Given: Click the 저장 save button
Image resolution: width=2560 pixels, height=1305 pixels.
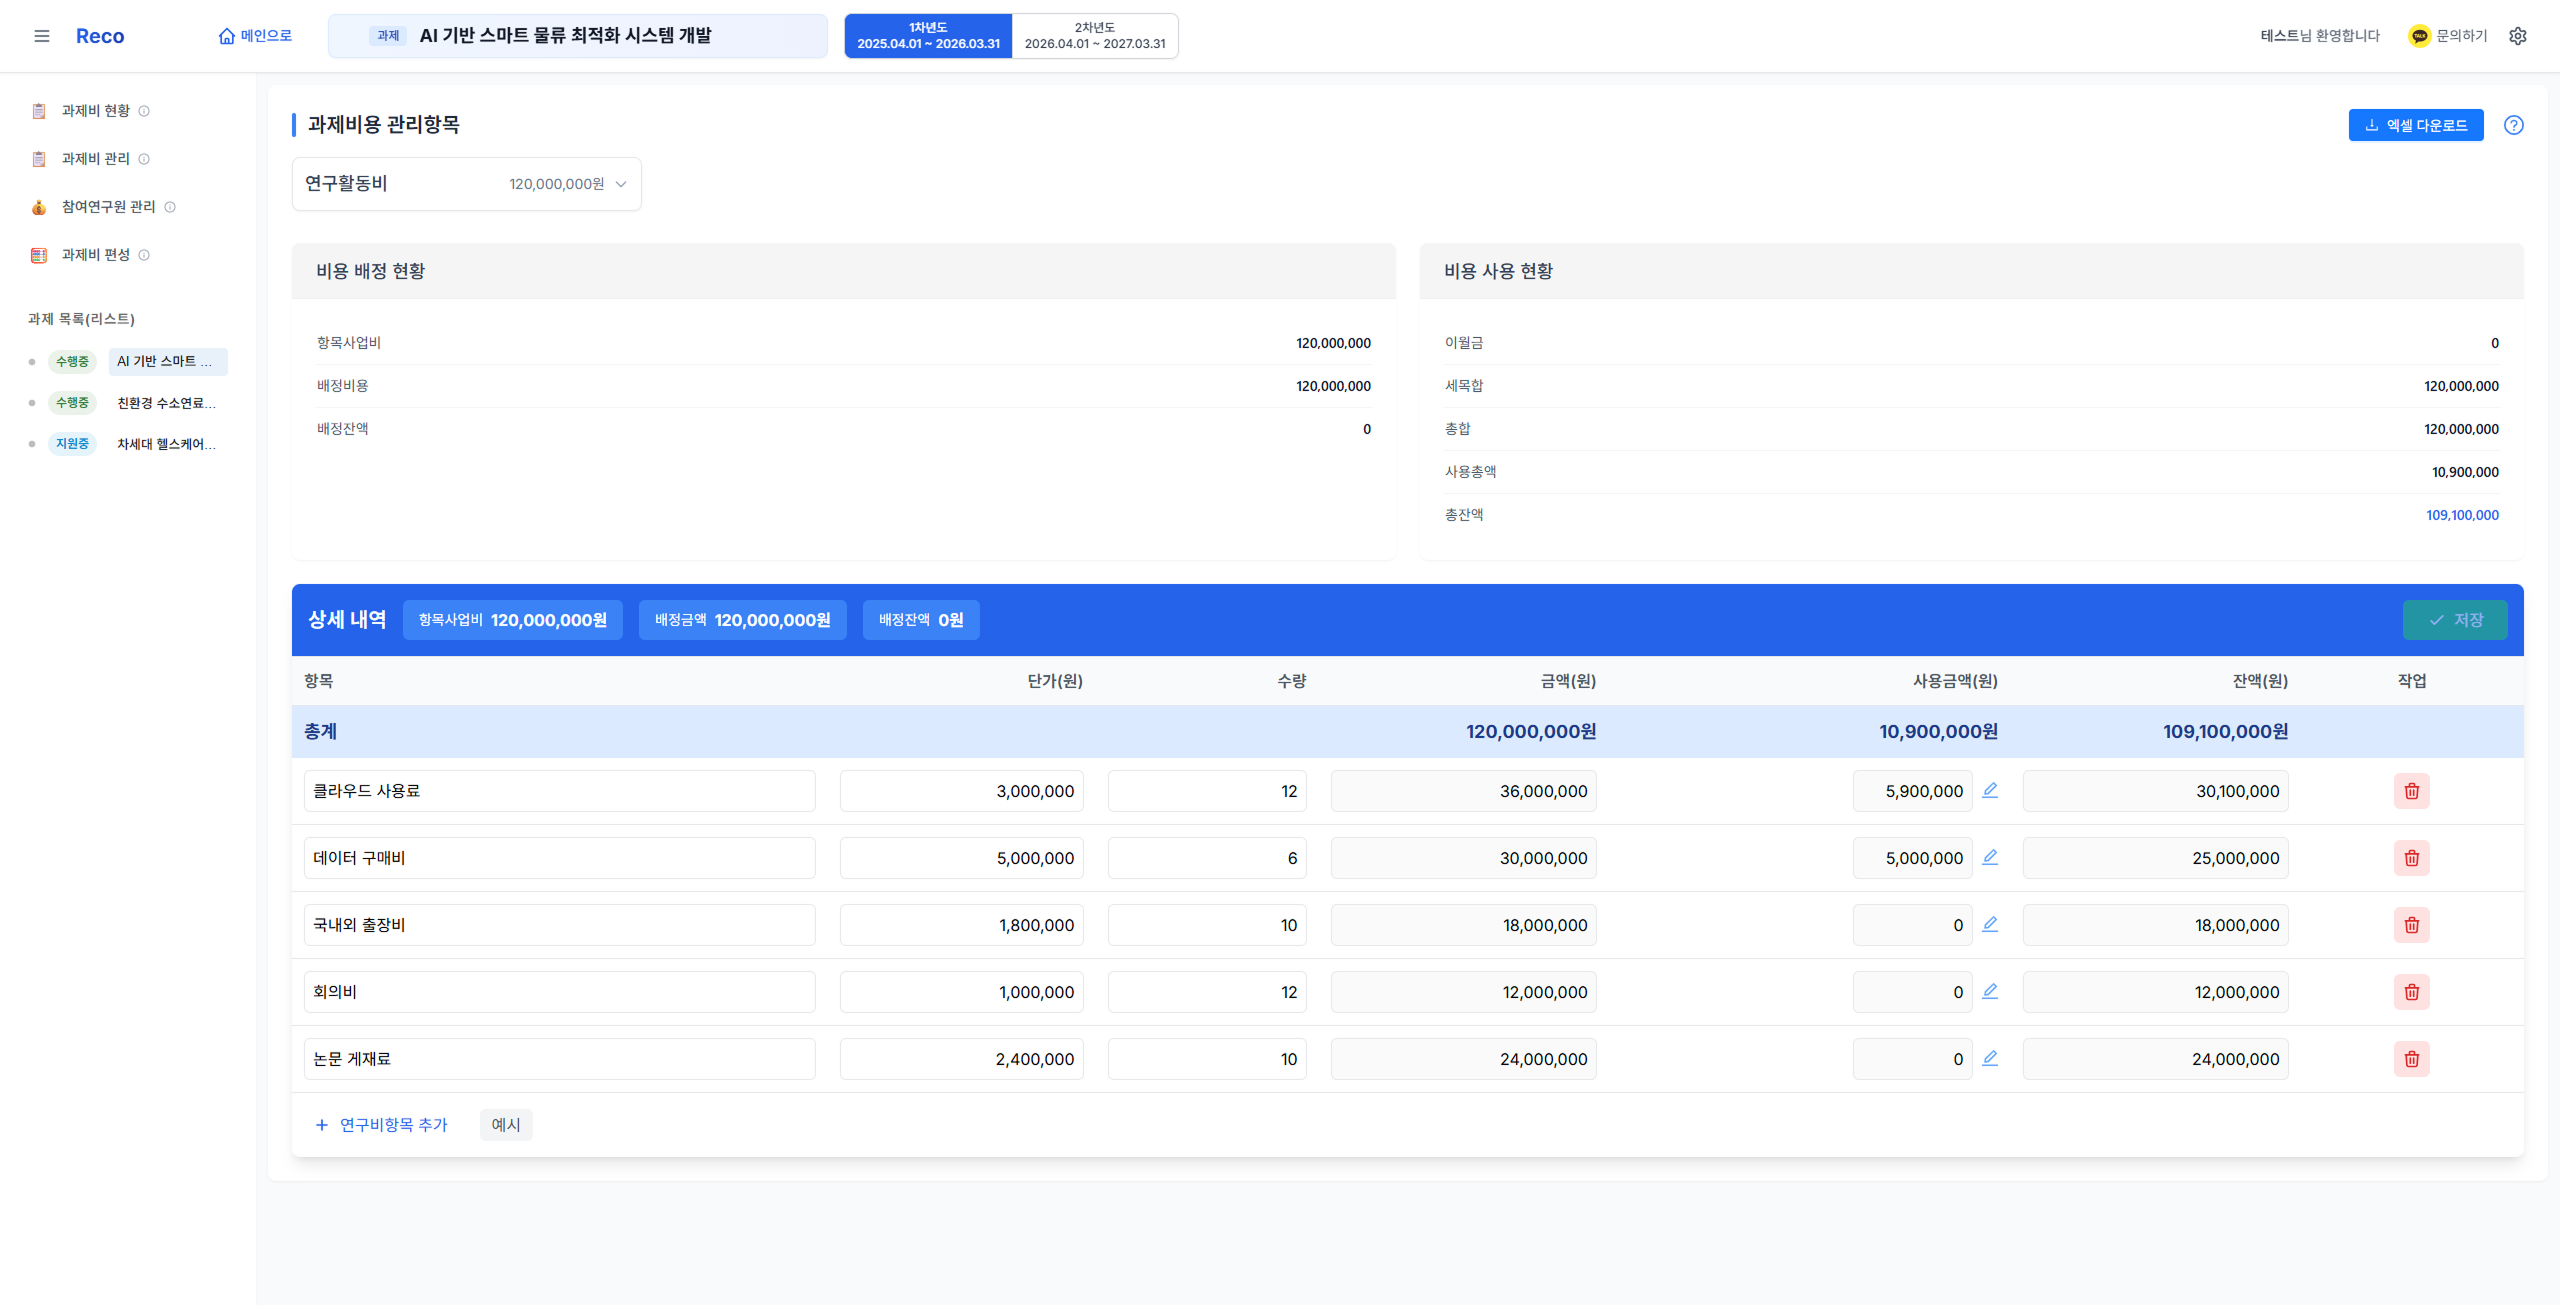Looking at the screenshot, I should [2455, 620].
